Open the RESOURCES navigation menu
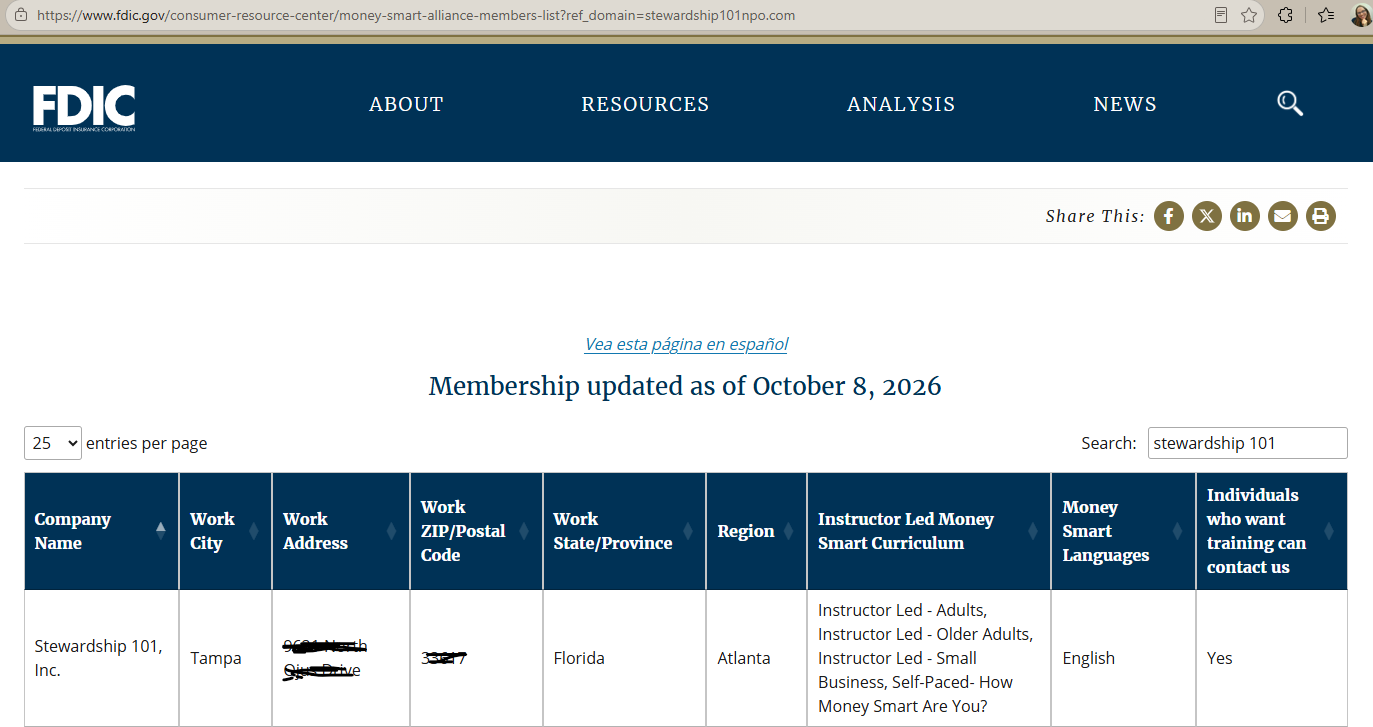 pos(645,104)
